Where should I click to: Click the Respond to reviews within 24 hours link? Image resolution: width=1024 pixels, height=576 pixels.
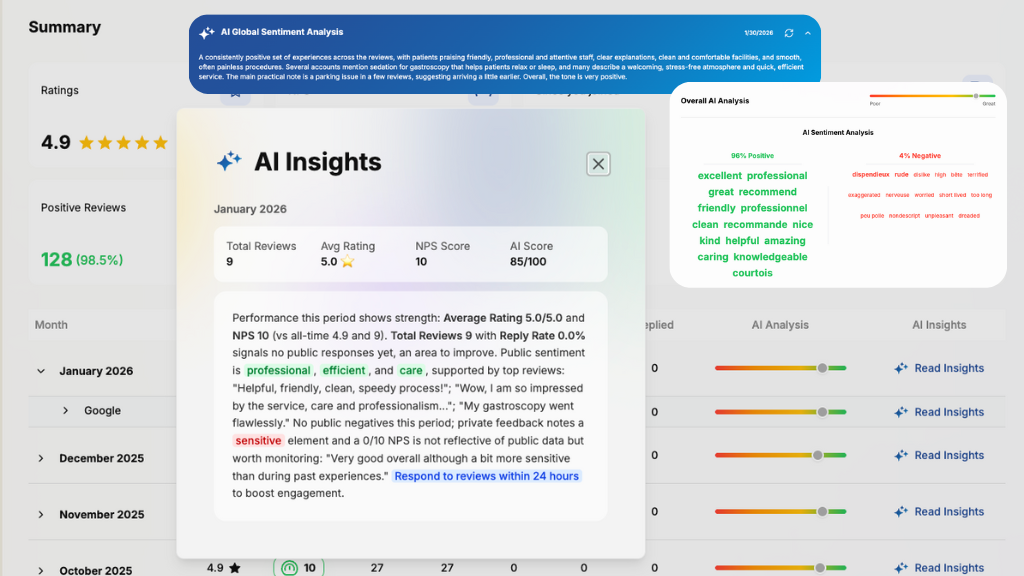tap(486, 476)
